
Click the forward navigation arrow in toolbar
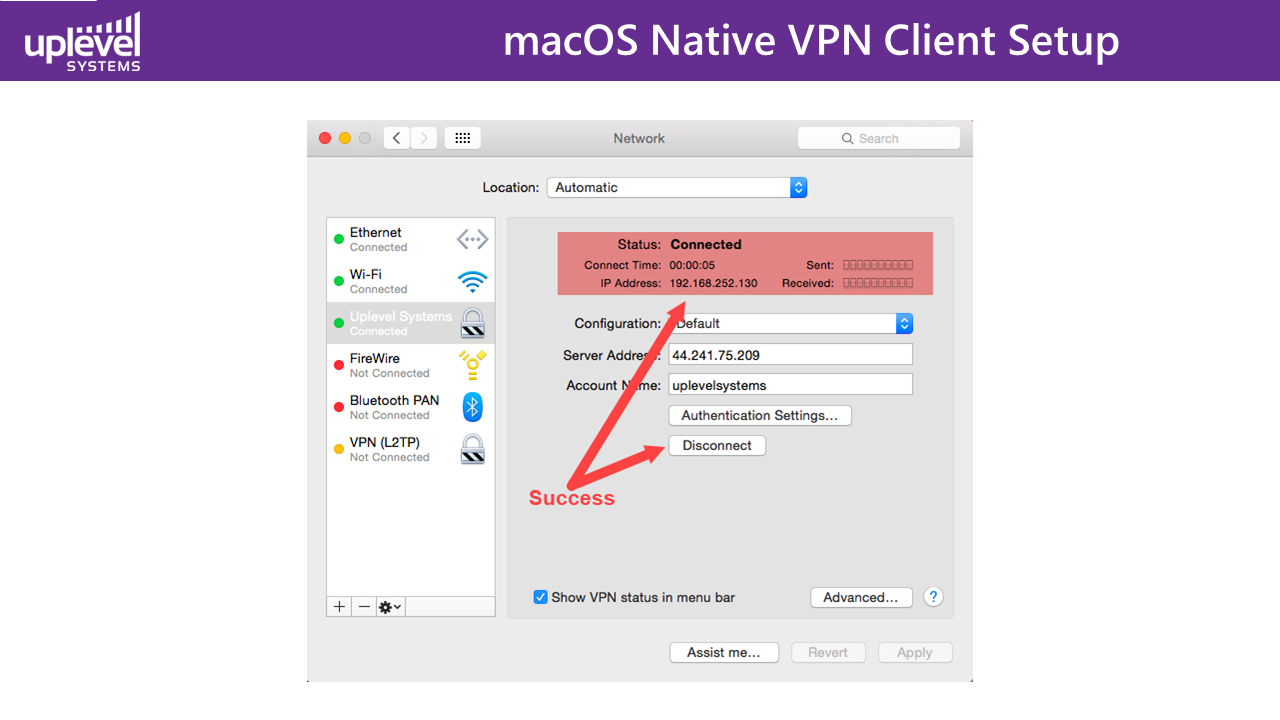point(424,138)
